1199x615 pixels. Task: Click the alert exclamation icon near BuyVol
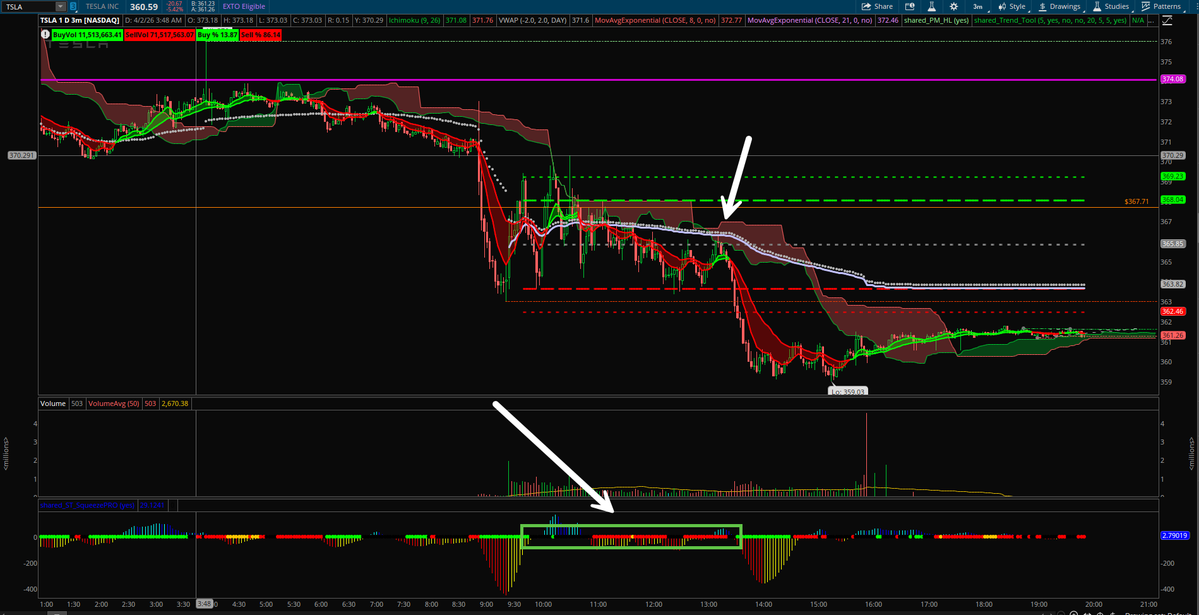click(46, 35)
